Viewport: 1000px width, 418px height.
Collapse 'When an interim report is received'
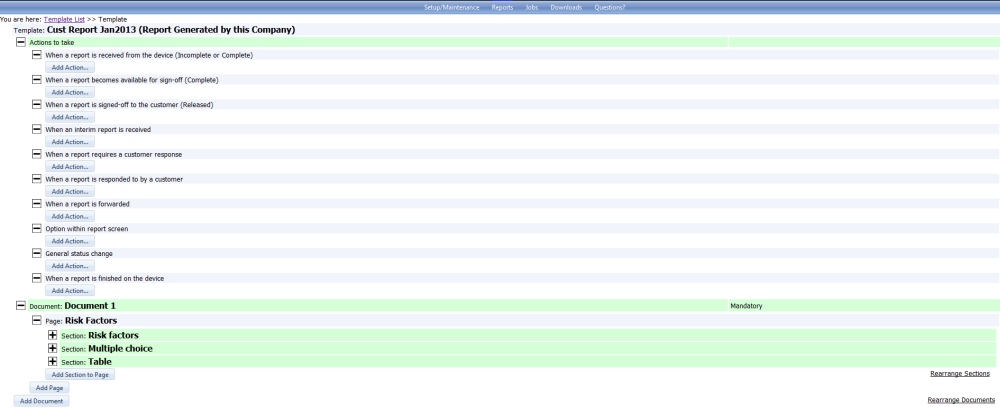pos(37,129)
